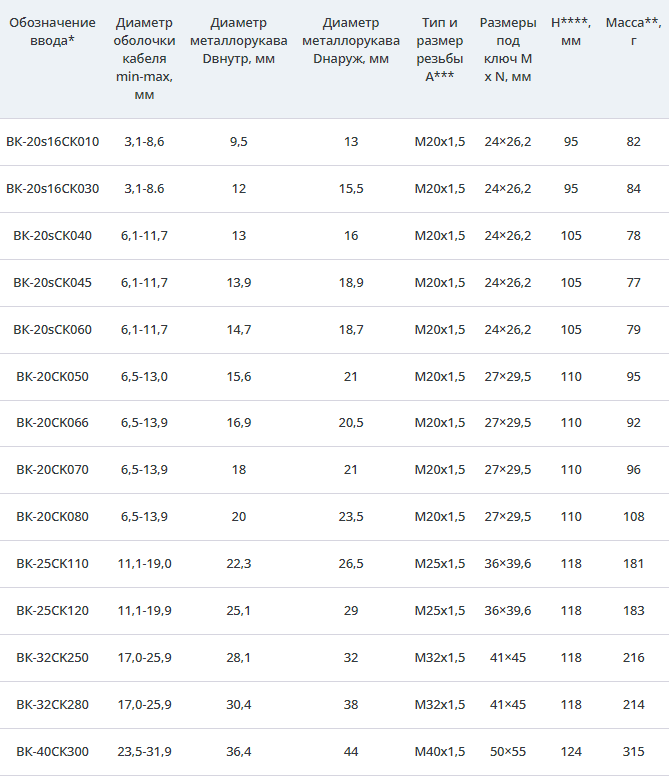
Task: Select the ВК-25СК120 row label
Action: tap(52, 611)
